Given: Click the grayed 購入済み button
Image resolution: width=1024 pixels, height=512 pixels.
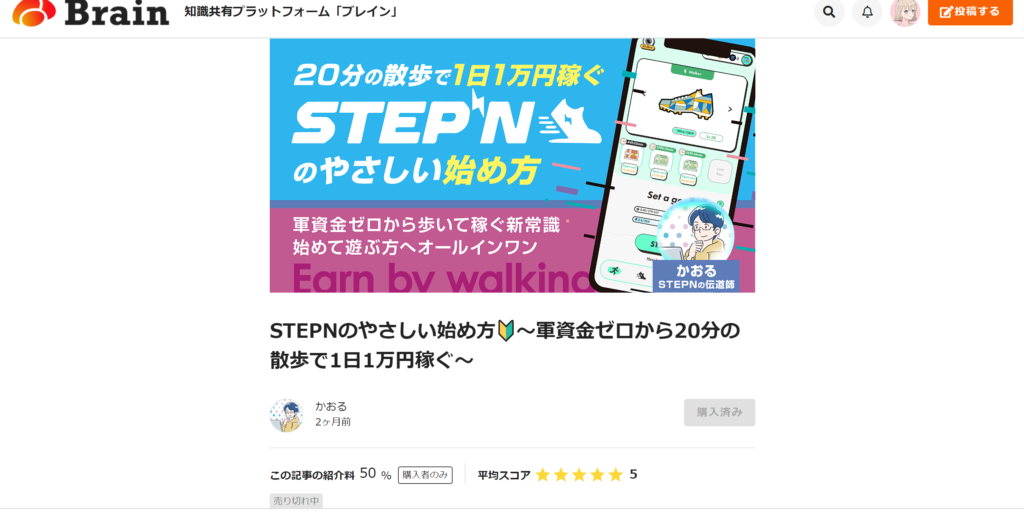Looking at the screenshot, I should [x=719, y=413].
